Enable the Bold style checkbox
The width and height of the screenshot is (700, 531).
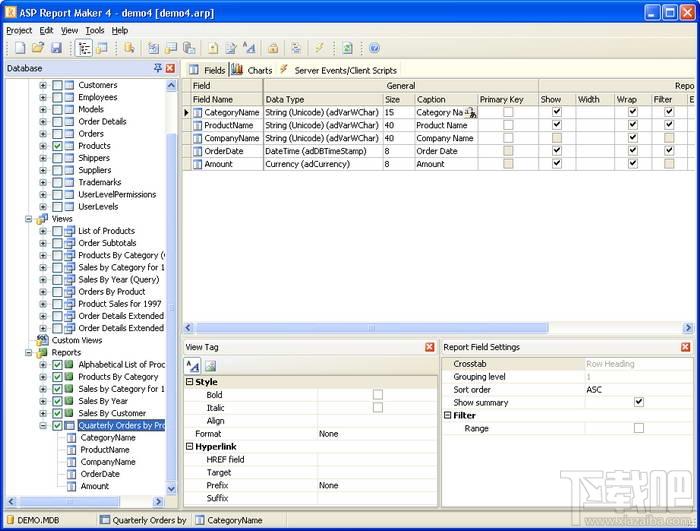[378, 395]
